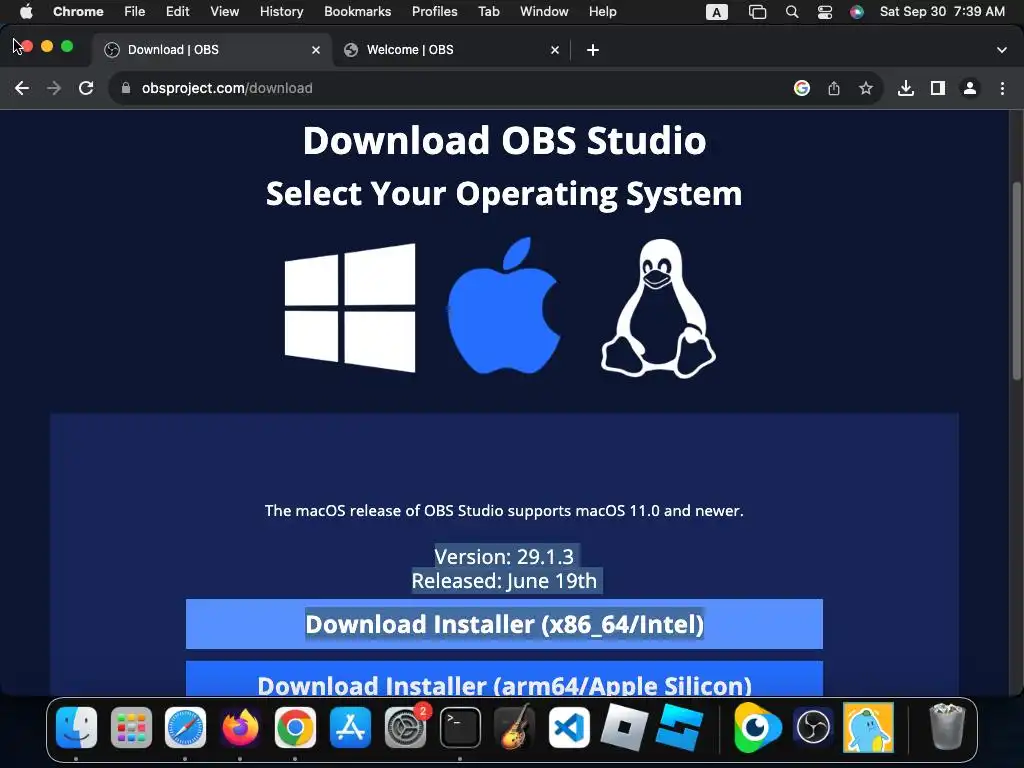The image size is (1024, 768).
Task: Expand the tab search chevron
Action: click(x=1002, y=50)
